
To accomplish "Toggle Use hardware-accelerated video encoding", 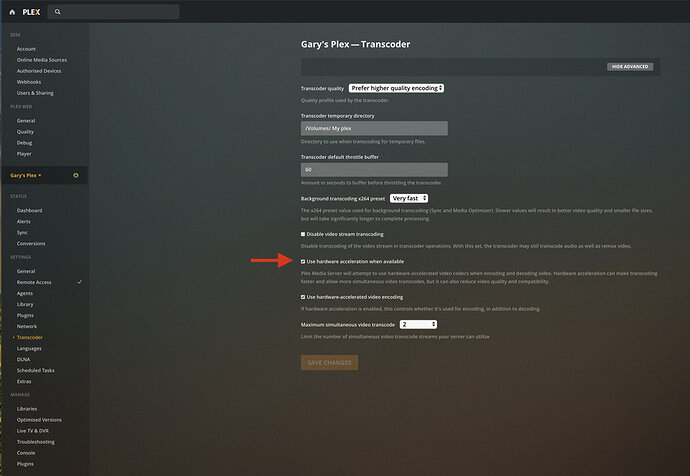I will 303,297.
